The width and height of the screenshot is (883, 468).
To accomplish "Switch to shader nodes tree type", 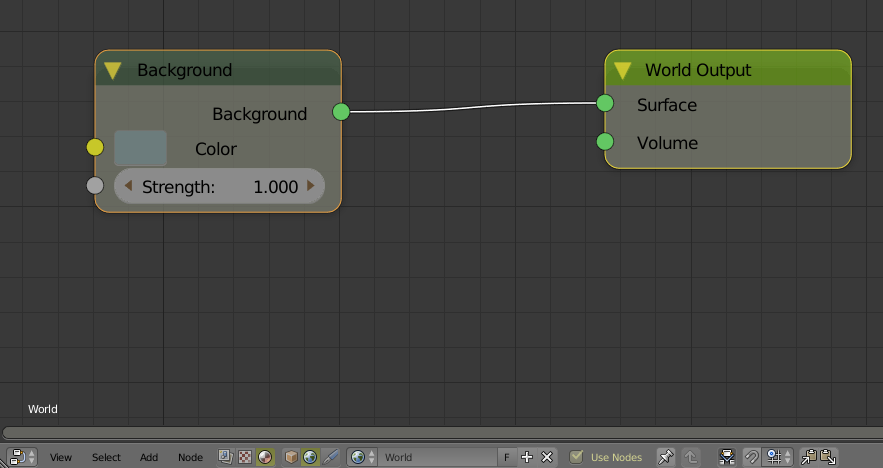I will click(265, 457).
